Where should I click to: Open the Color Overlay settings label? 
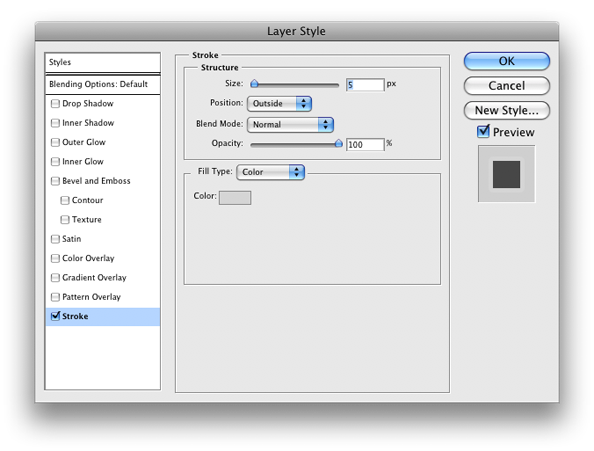[88, 258]
